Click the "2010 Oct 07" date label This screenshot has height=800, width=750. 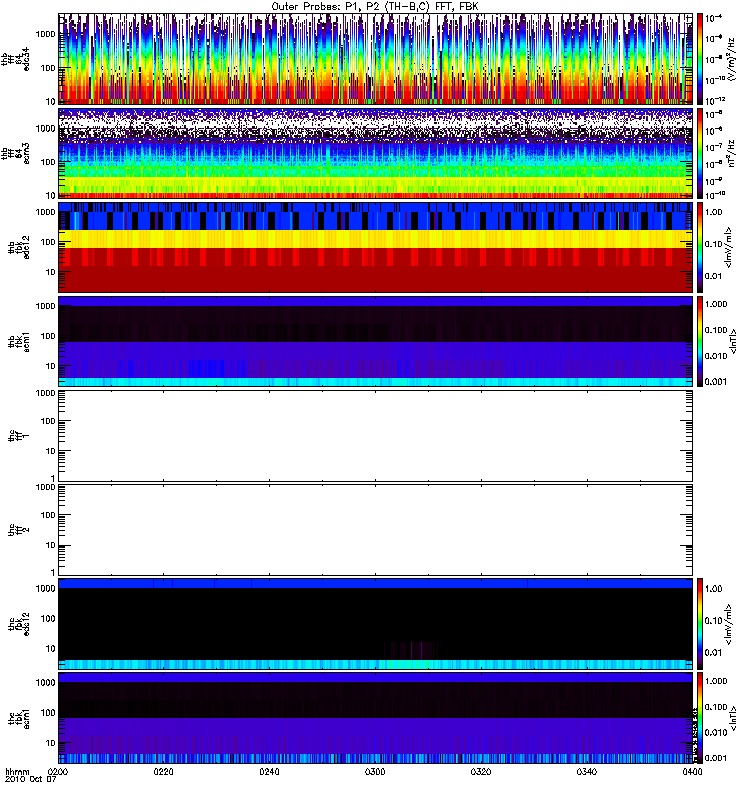point(31,780)
